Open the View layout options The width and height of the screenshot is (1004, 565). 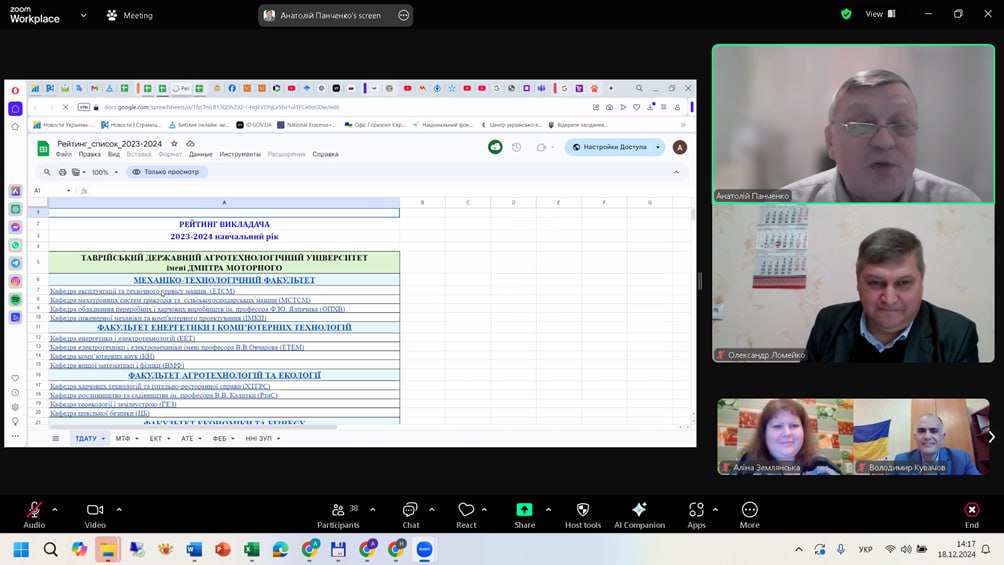click(x=879, y=14)
